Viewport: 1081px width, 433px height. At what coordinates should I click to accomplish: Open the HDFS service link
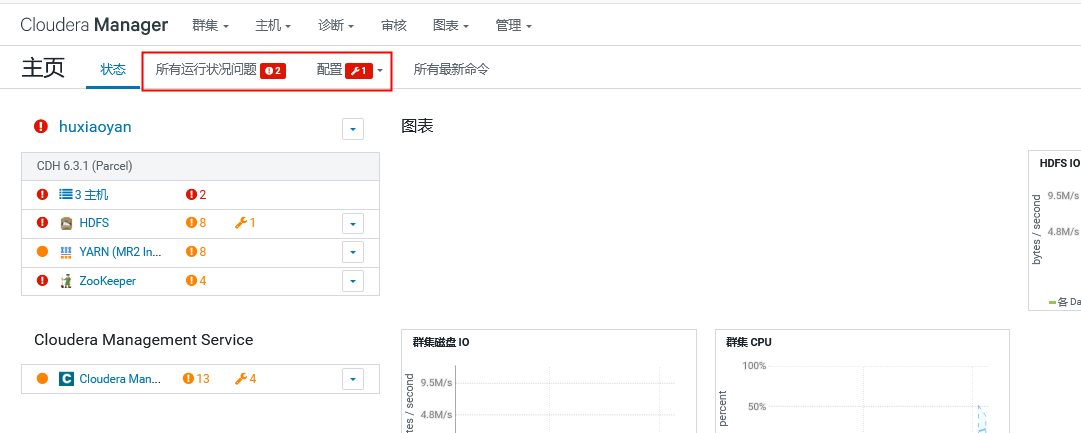click(x=94, y=223)
